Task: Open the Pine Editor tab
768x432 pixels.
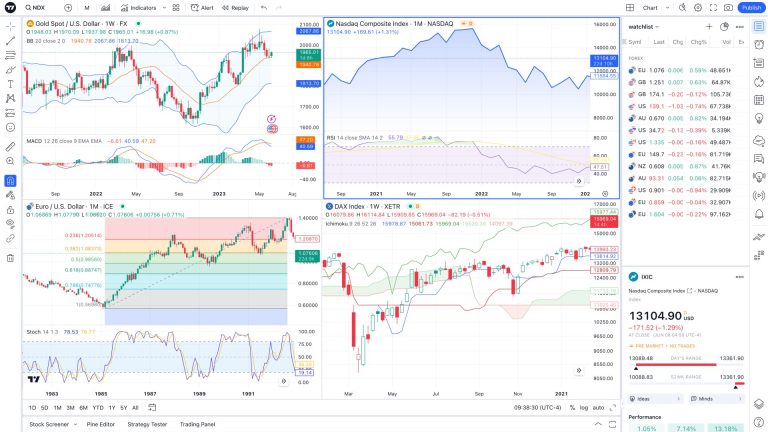Action: [100, 424]
